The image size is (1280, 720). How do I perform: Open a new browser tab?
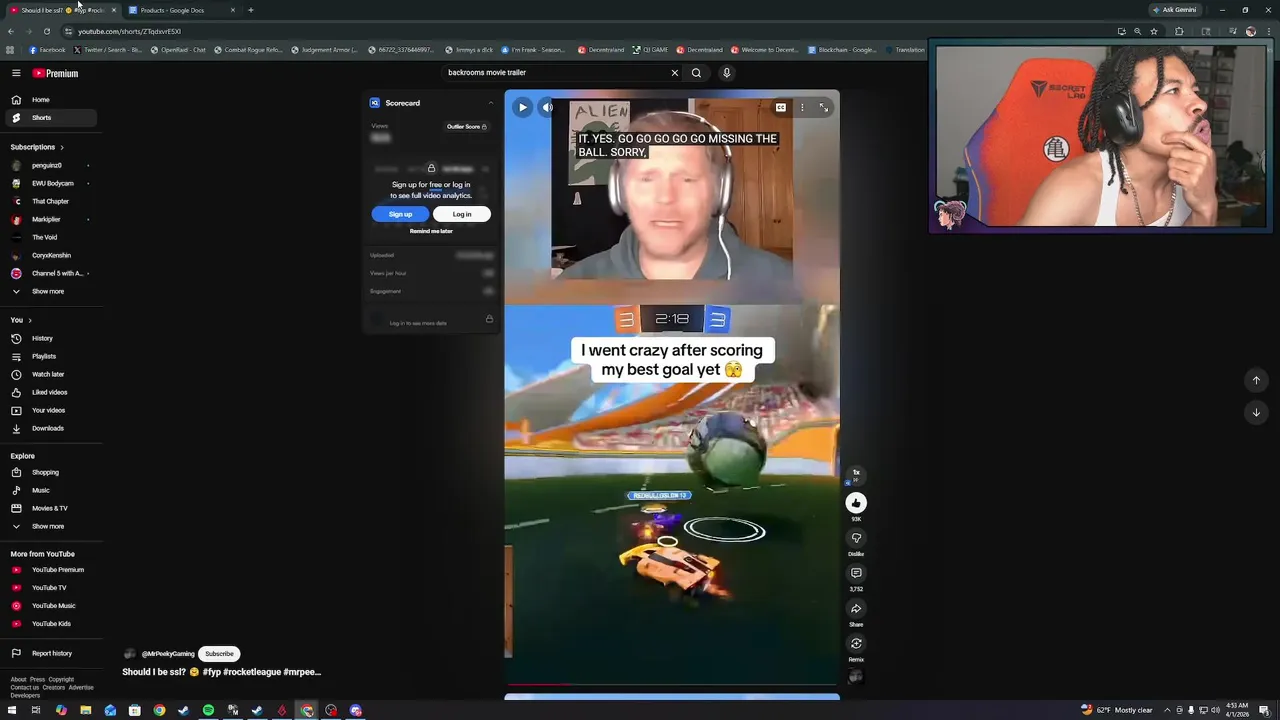tap(251, 10)
